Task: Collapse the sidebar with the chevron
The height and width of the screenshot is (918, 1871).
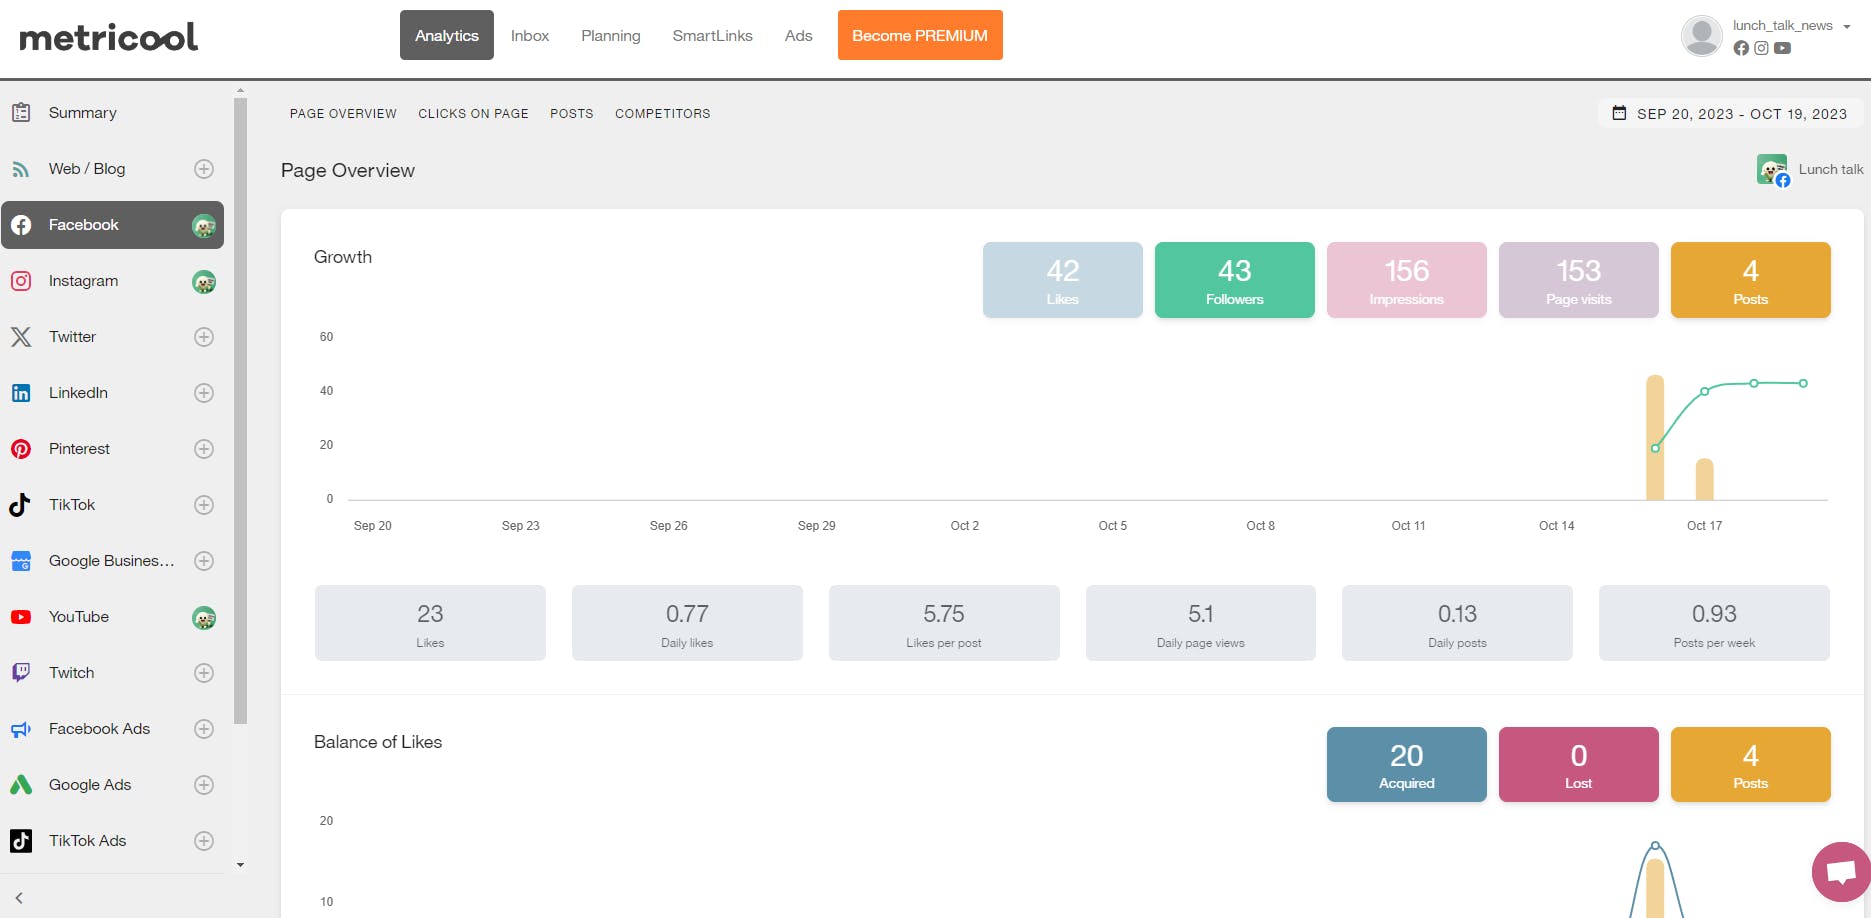Action: [19, 898]
